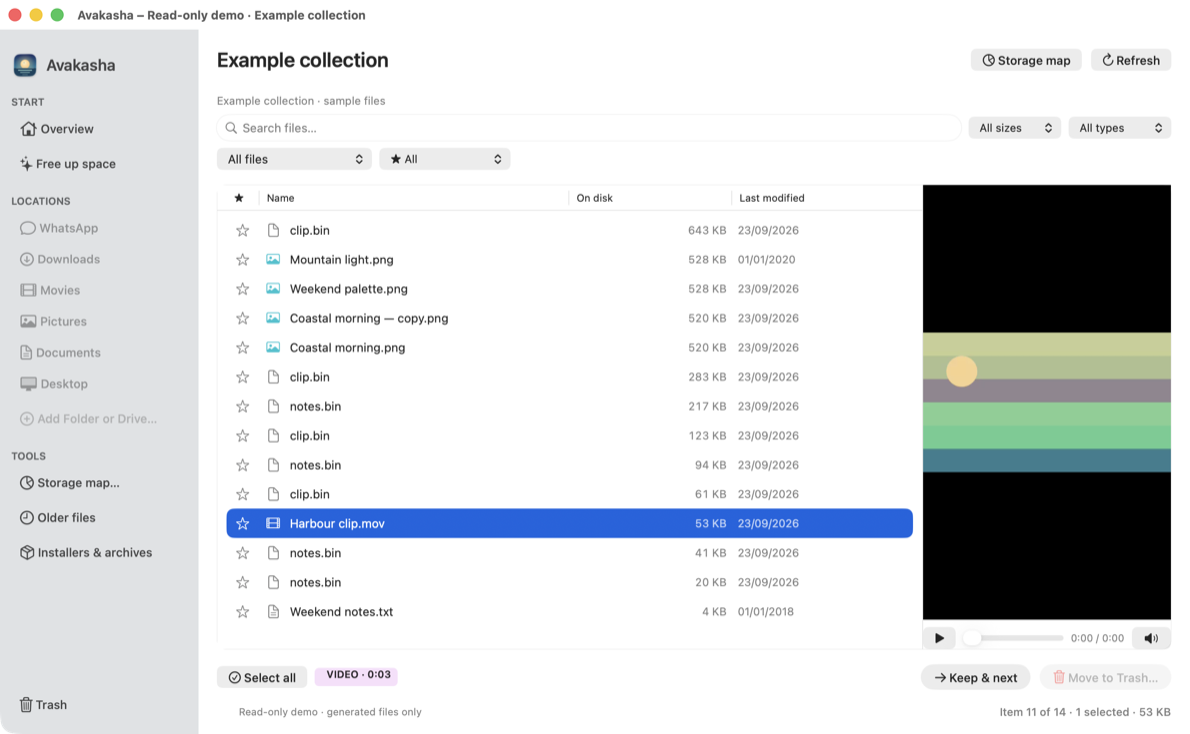The height and width of the screenshot is (734, 1190).
Task: Select the Downloads location
Action: [60, 259]
